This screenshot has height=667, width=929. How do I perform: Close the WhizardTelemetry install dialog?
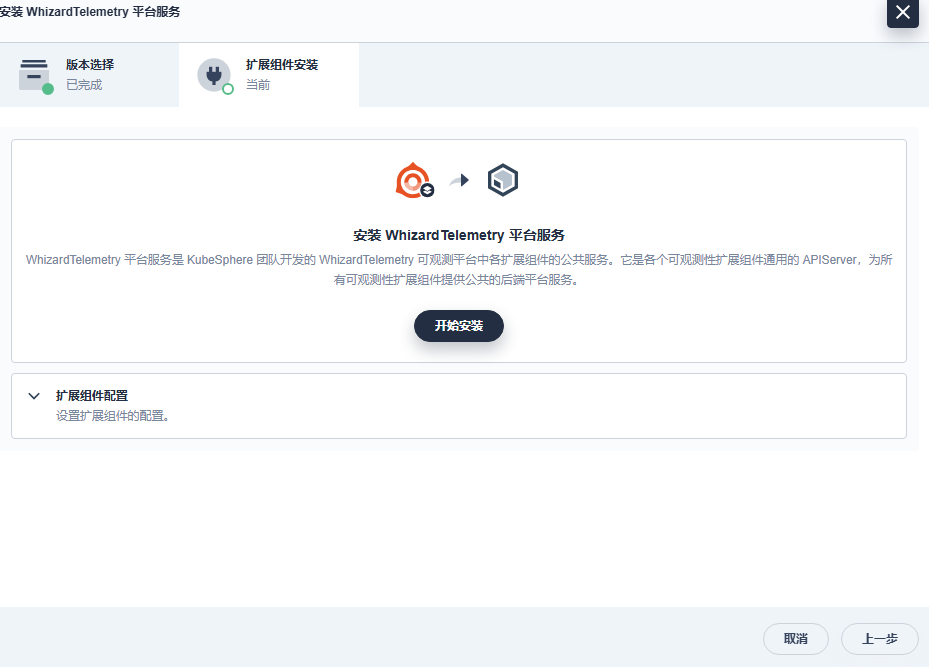[x=902, y=12]
